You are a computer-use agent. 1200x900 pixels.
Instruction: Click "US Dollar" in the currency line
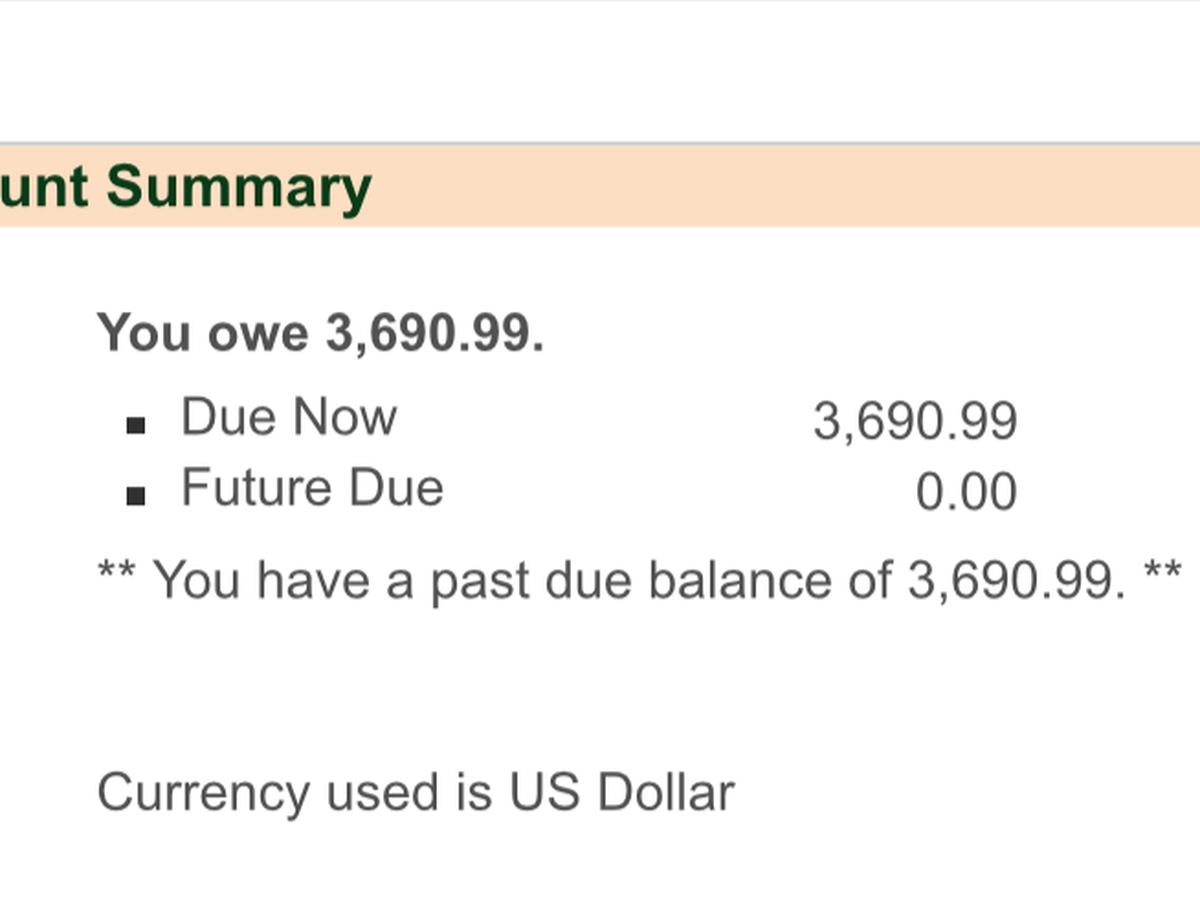622,793
